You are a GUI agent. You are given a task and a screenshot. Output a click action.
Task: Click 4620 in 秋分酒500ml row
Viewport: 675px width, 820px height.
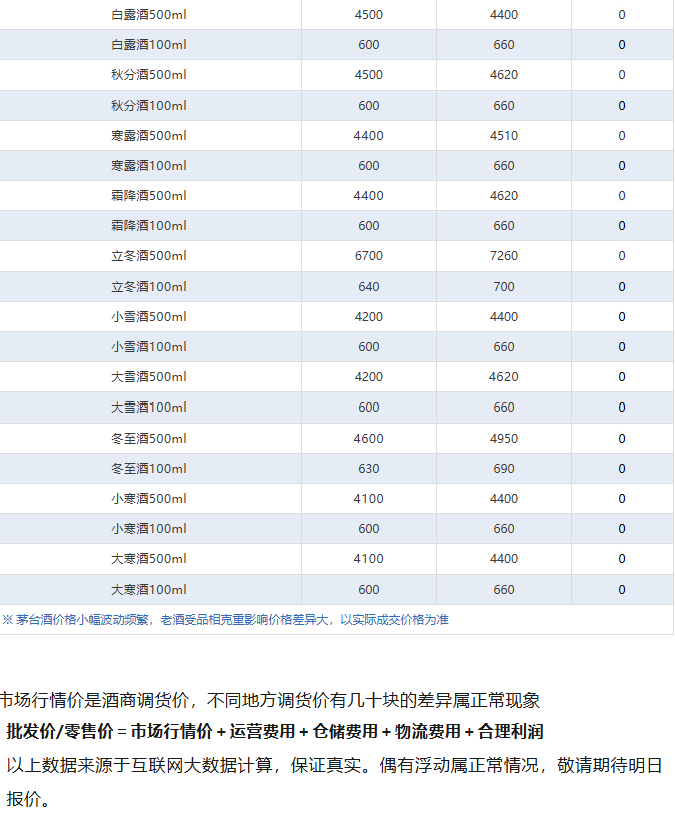point(504,75)
